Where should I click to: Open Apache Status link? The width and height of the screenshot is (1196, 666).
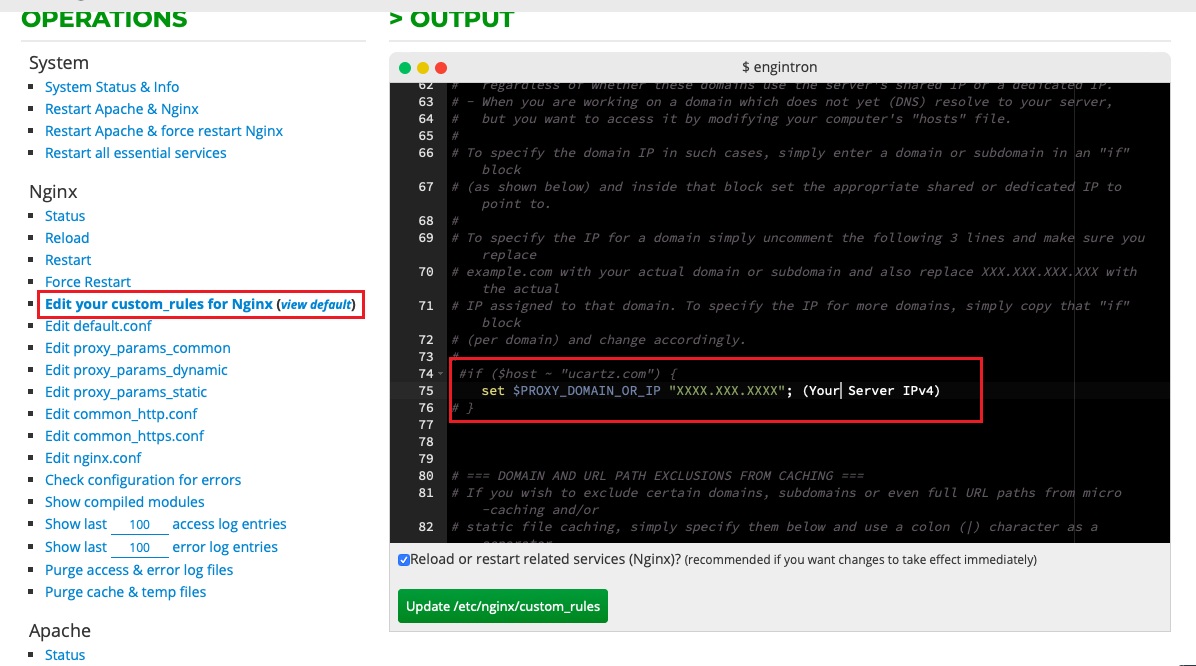pos(65,655)
